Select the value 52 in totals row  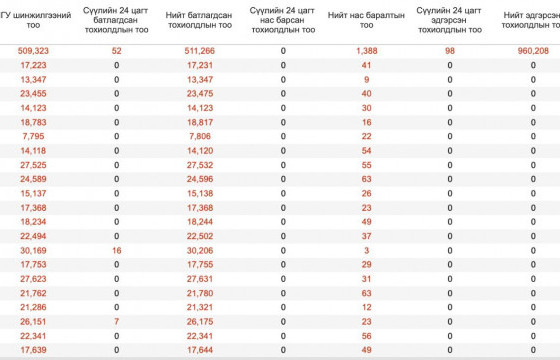116,51
